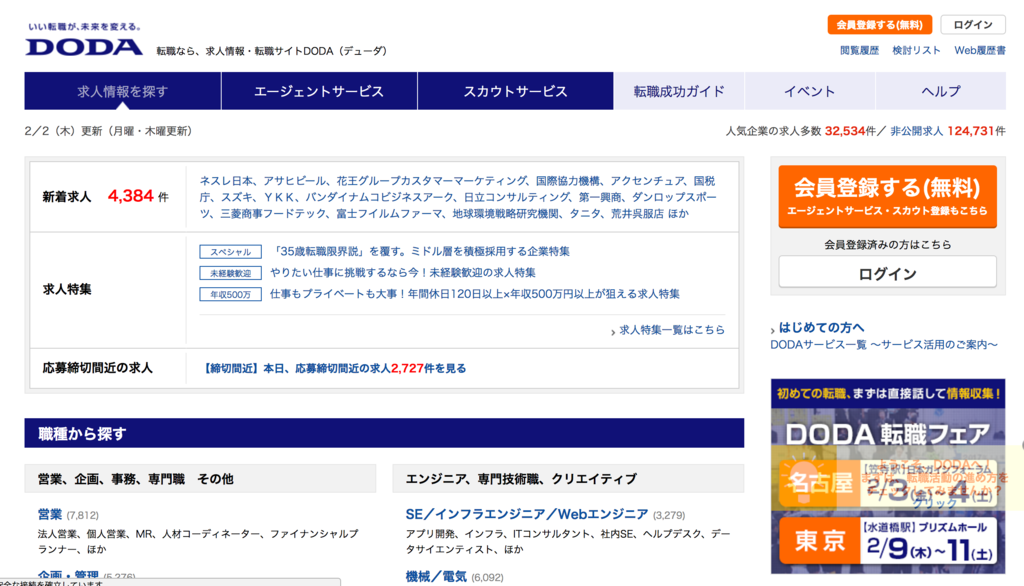1024x586 pixels.
Task: Open the 機械/電気 job category link
Action: [x=436, y=577]
